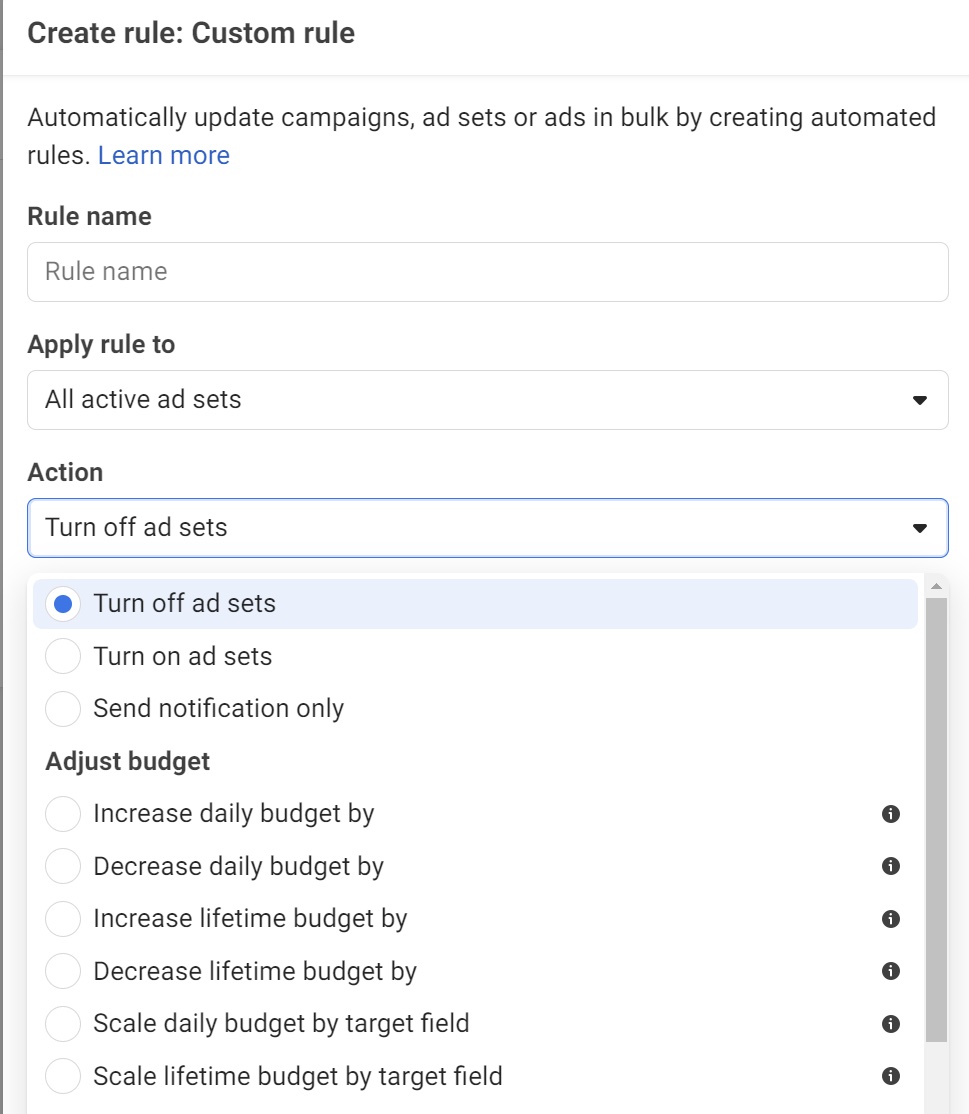
Task: Click the Action field showing Turn off ad sets
Action: (487, 528)
